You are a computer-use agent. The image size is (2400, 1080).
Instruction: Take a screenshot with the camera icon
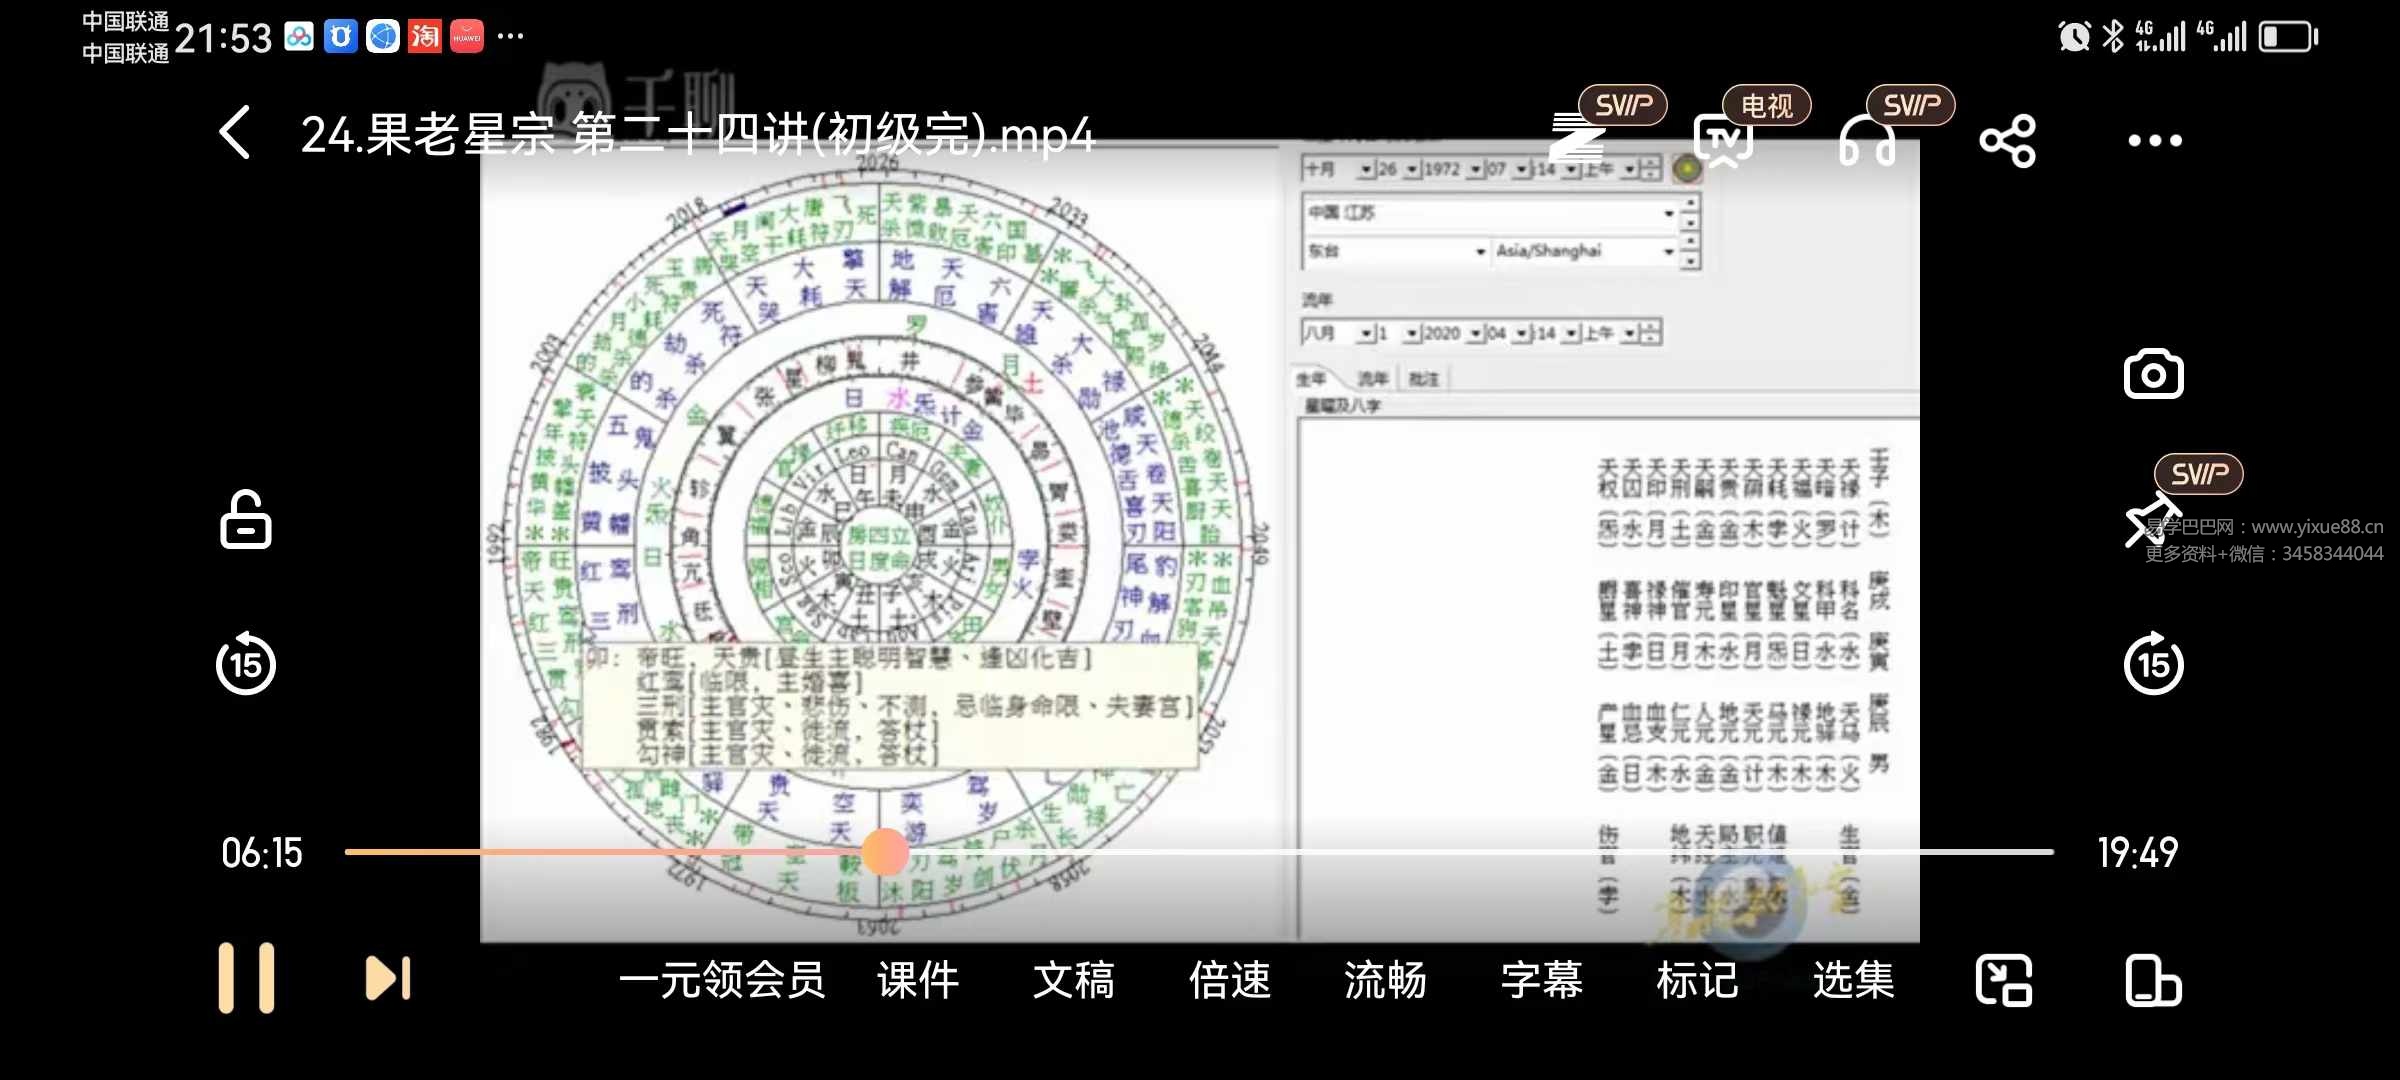click(x=2152, y=374)
